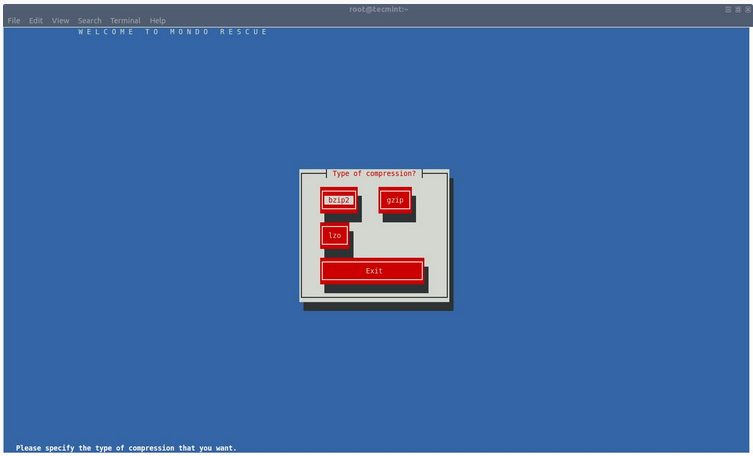Open the View menu
The image size is (753, 456).
pyautogui.click(x=61, y=20)
